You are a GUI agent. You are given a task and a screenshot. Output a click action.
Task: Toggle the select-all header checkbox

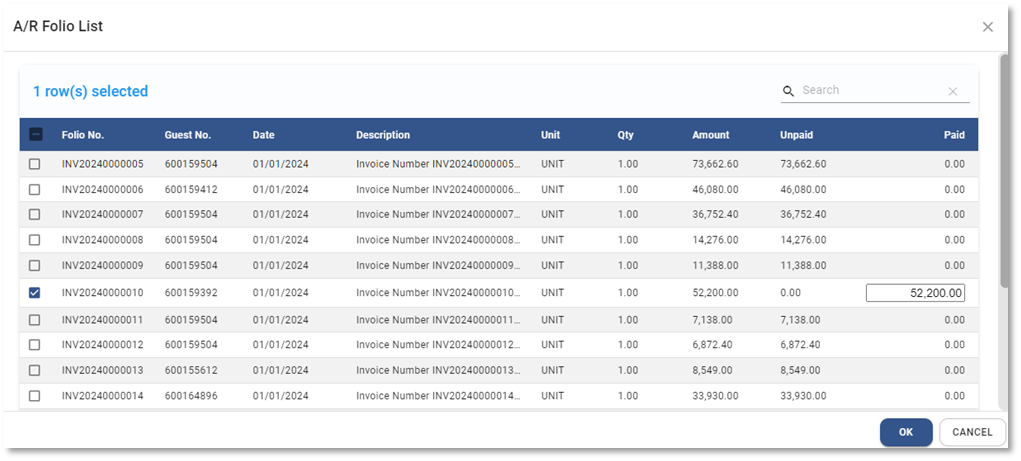click(x=35, y=135)
